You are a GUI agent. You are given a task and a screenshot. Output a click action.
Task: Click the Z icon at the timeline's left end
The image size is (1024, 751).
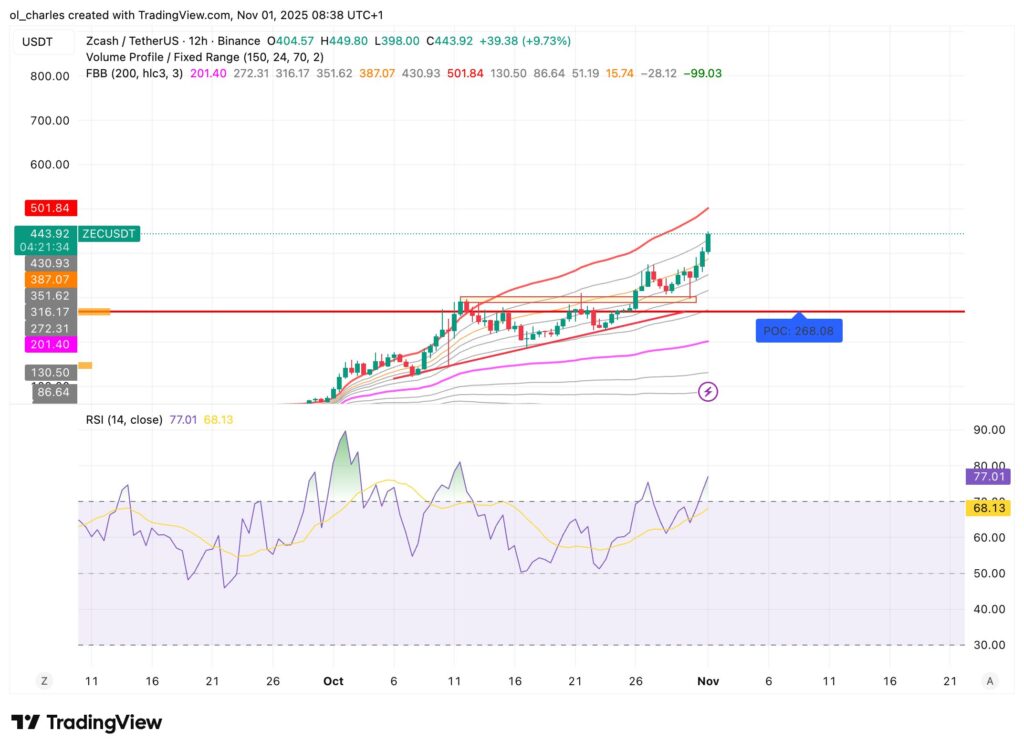[x=43, y=680]
